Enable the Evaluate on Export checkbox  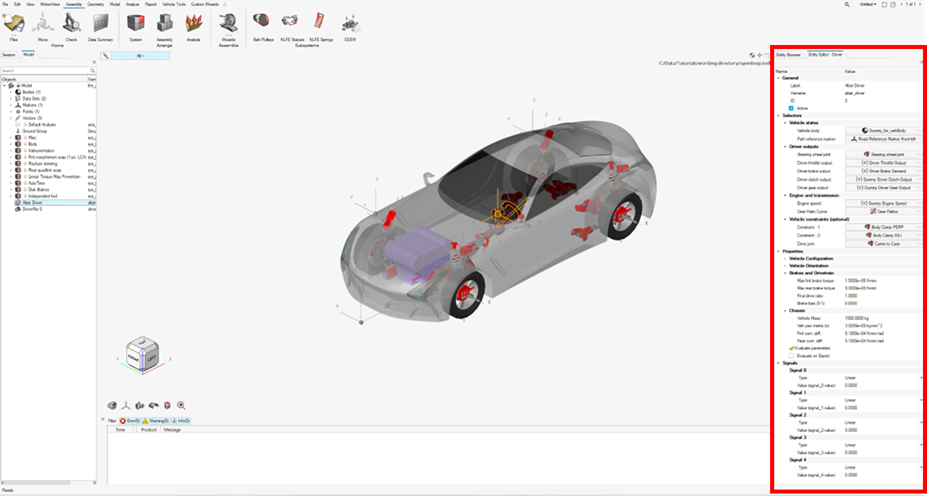(790, 356)
